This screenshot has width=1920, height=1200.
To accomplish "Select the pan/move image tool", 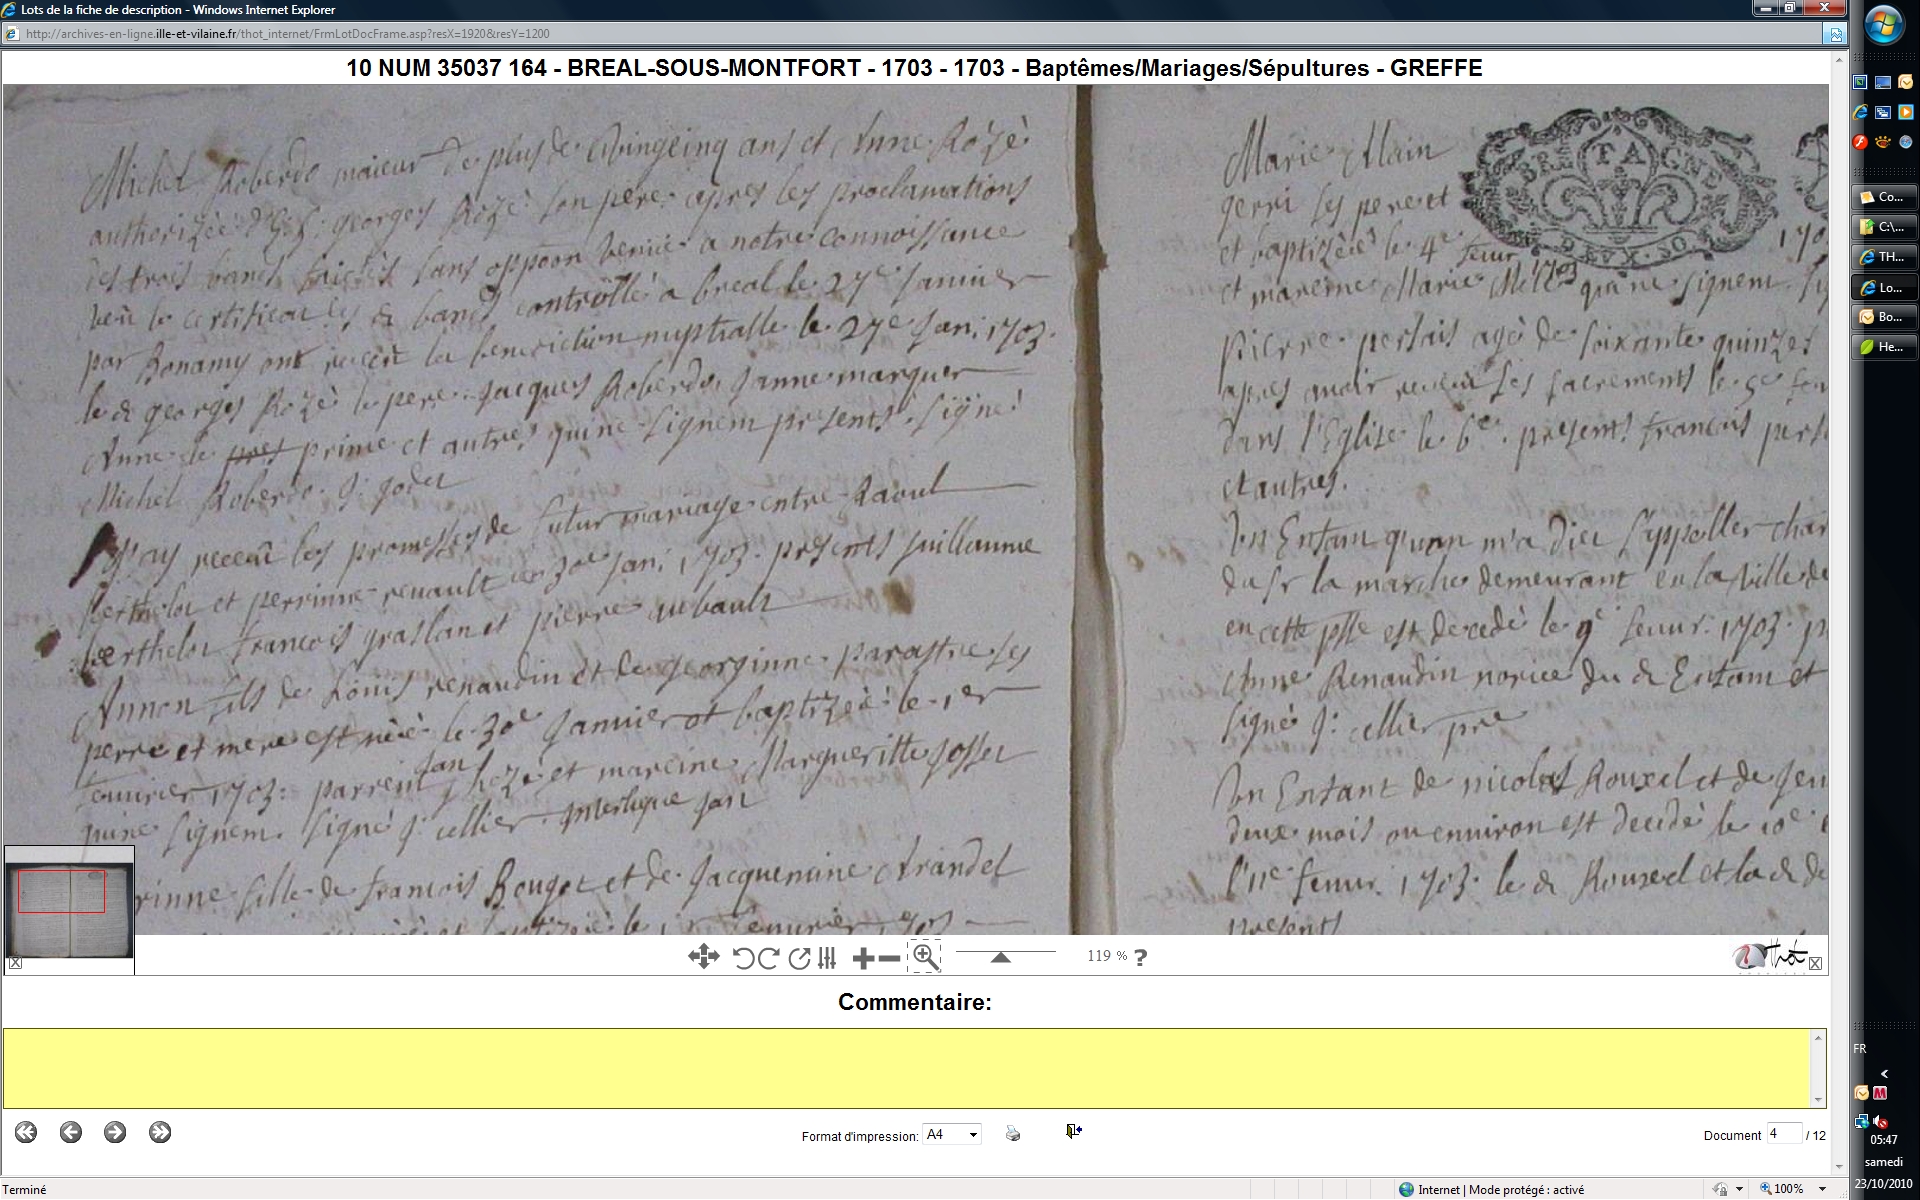I will click(x=703, y=957).
